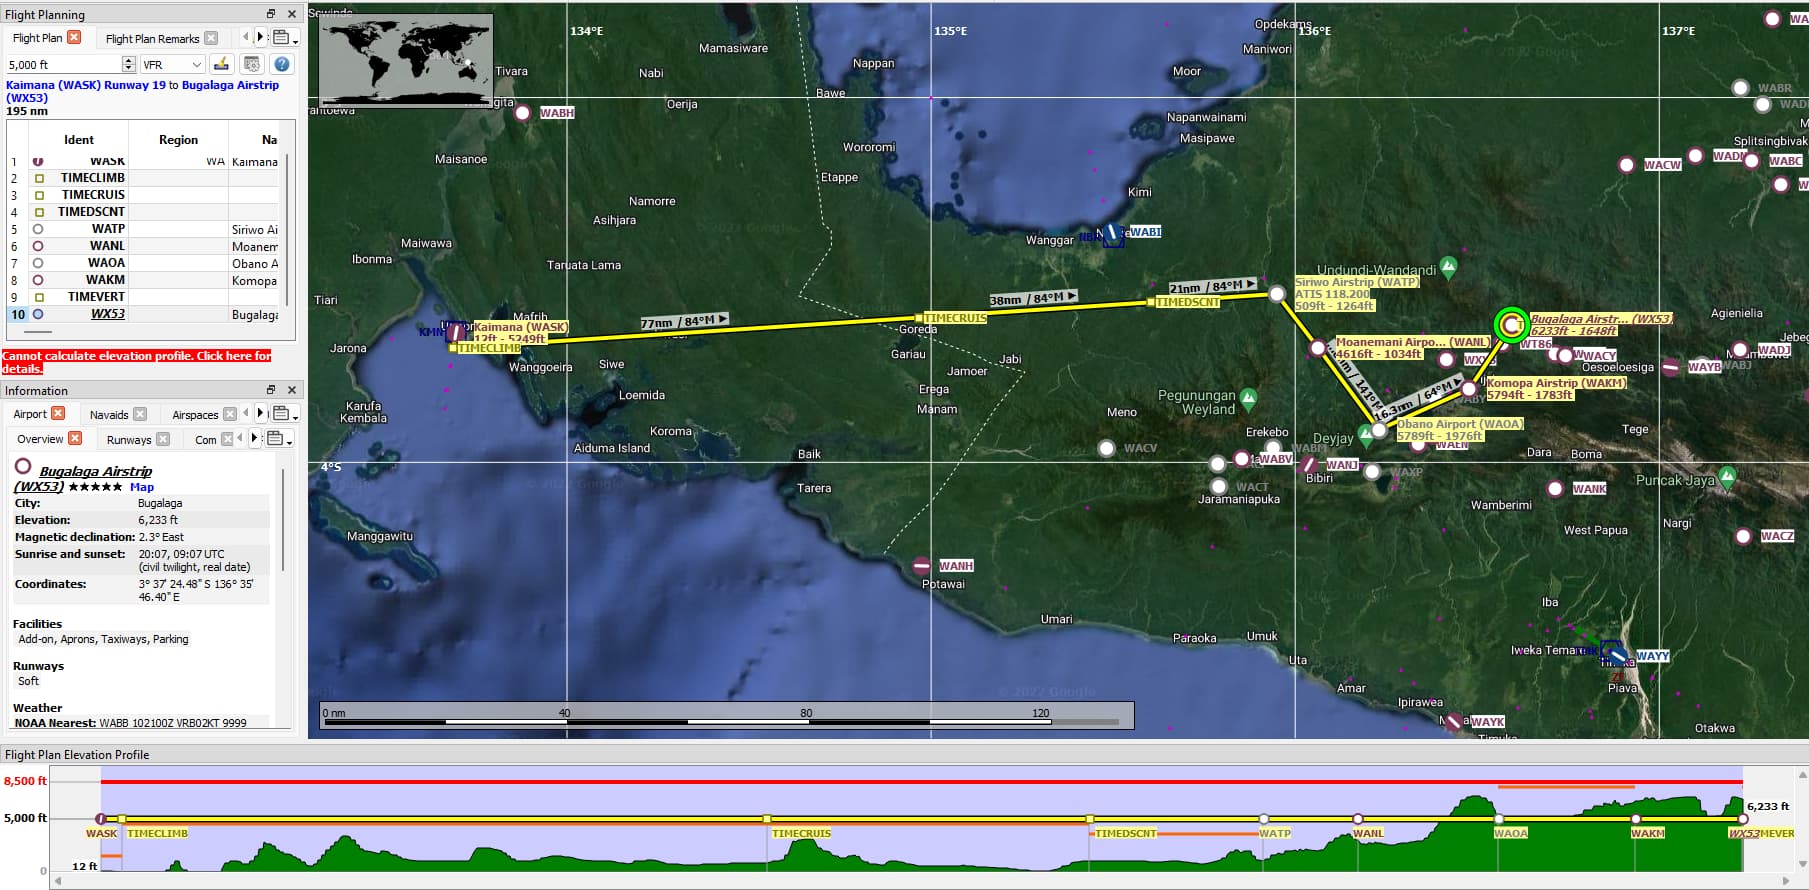
Task: Open the Flight Planning tab list menu
Action: [284, 38]
